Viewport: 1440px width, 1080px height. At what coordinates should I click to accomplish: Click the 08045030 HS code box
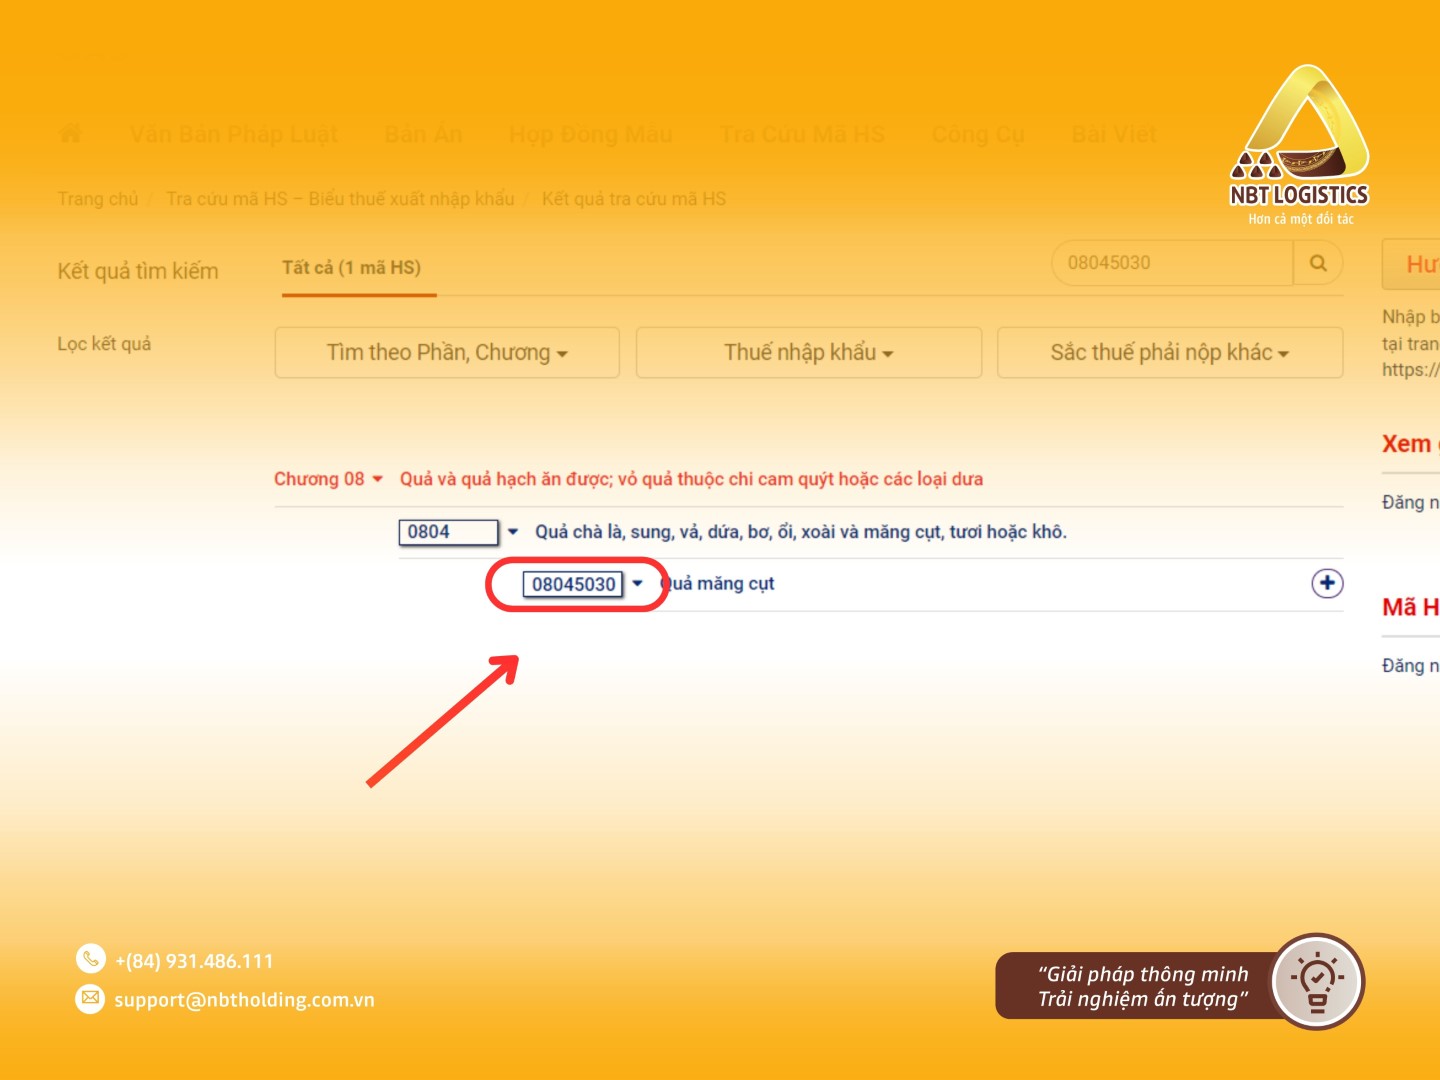pos(573,584)
